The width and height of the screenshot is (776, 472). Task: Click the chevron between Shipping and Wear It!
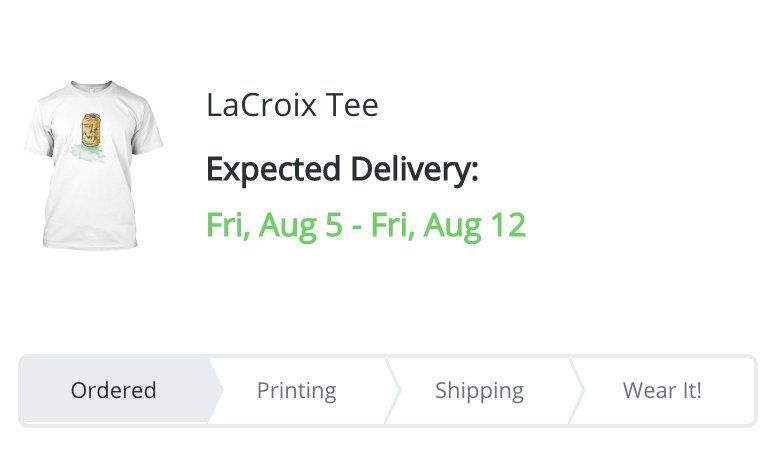tap(578, 390)
